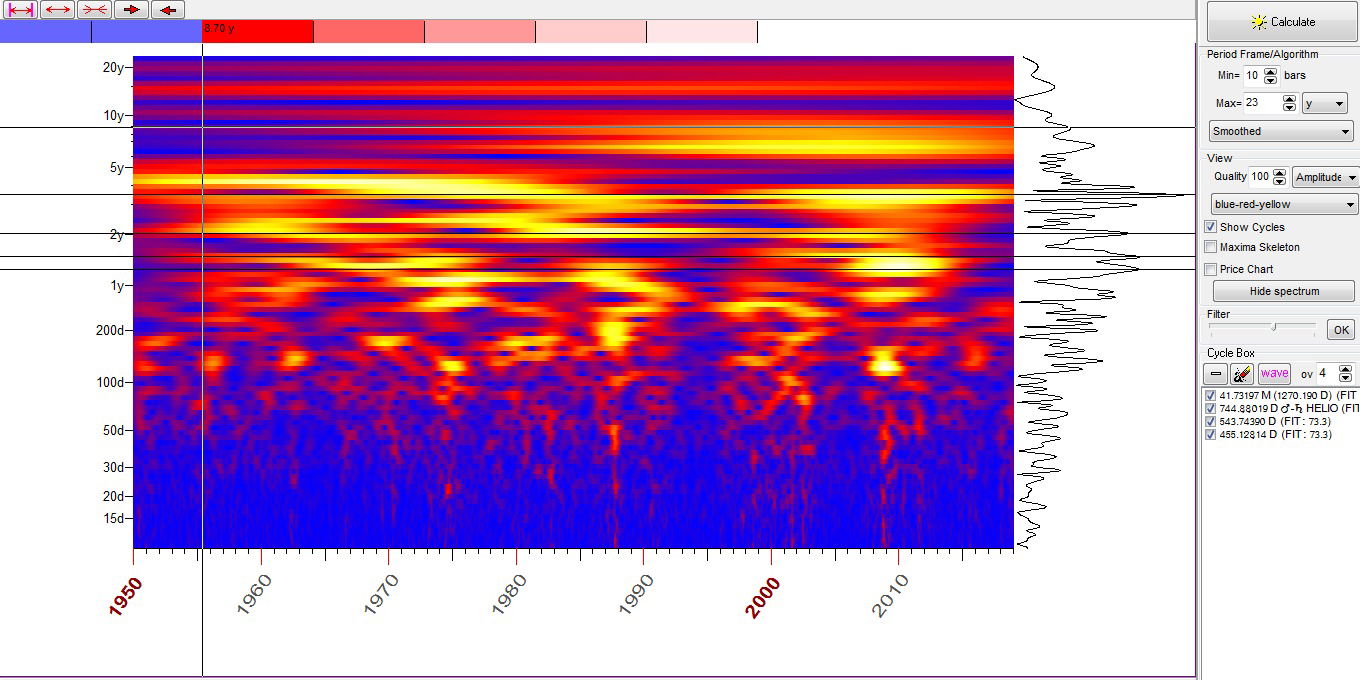Click the magenta wave button
This screenshot has width=1360, height=680.
1274,374
